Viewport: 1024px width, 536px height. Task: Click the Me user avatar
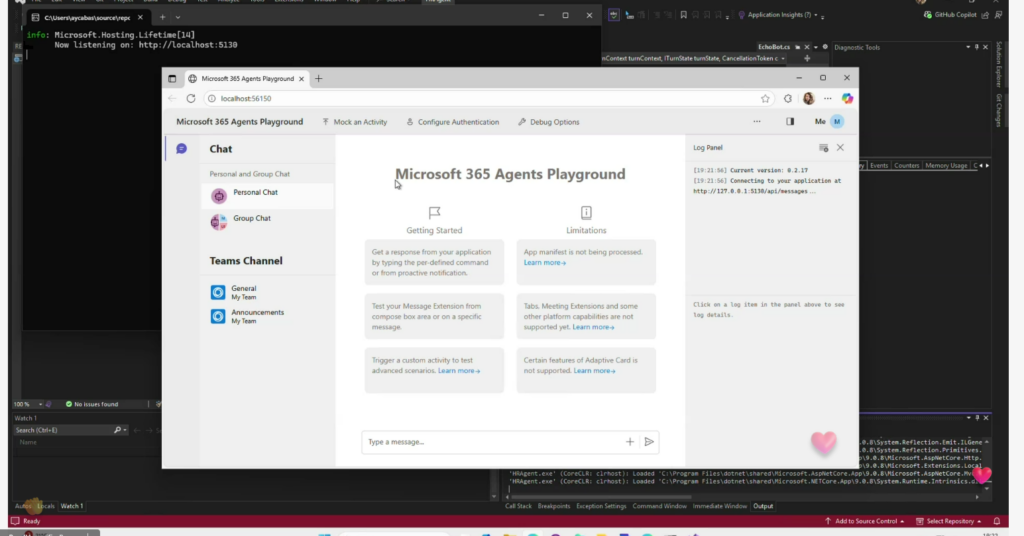coord(837,121)
